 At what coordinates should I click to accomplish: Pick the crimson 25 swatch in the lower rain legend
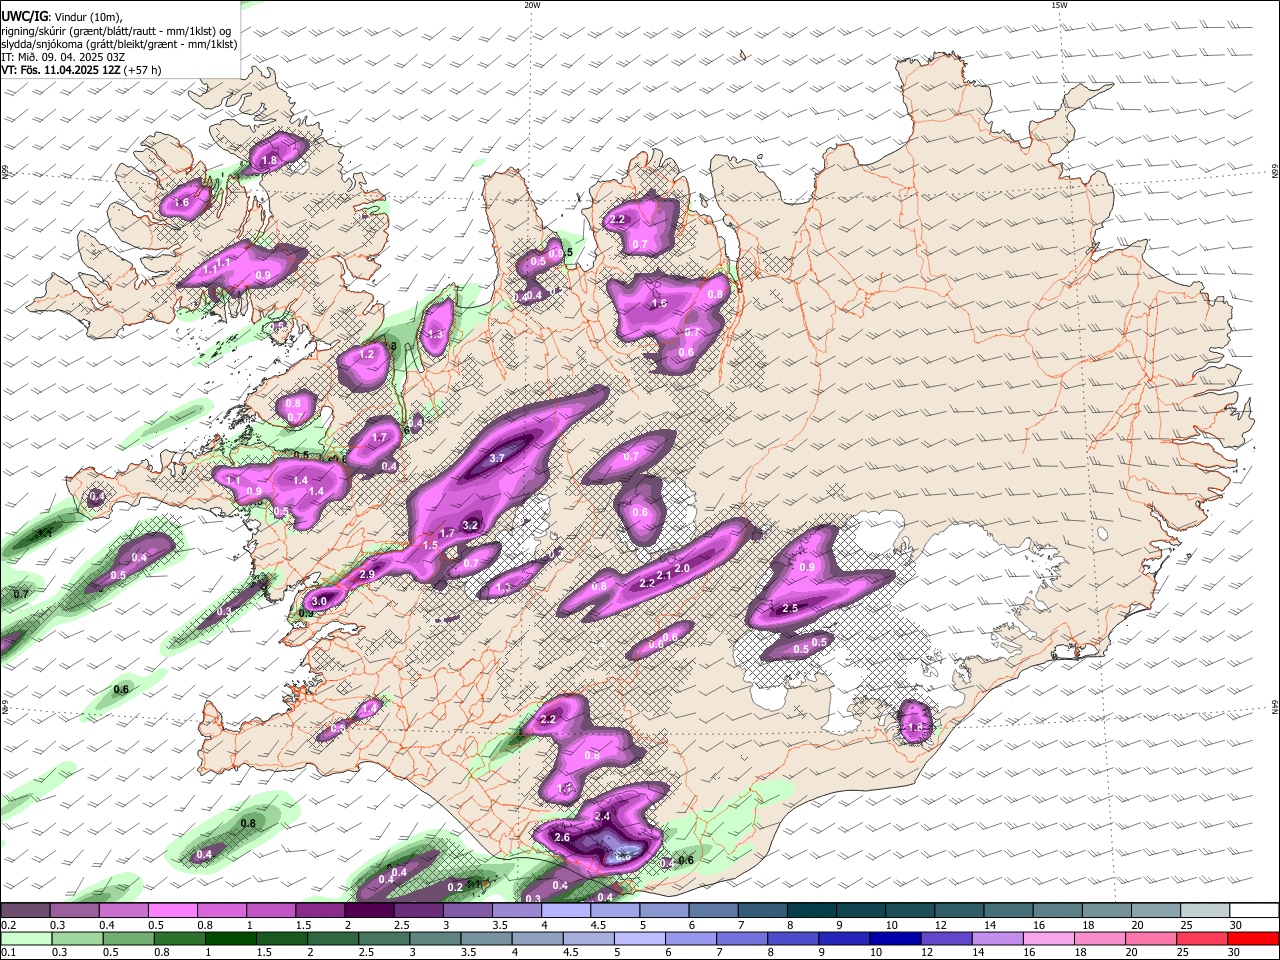(1201, 938)
